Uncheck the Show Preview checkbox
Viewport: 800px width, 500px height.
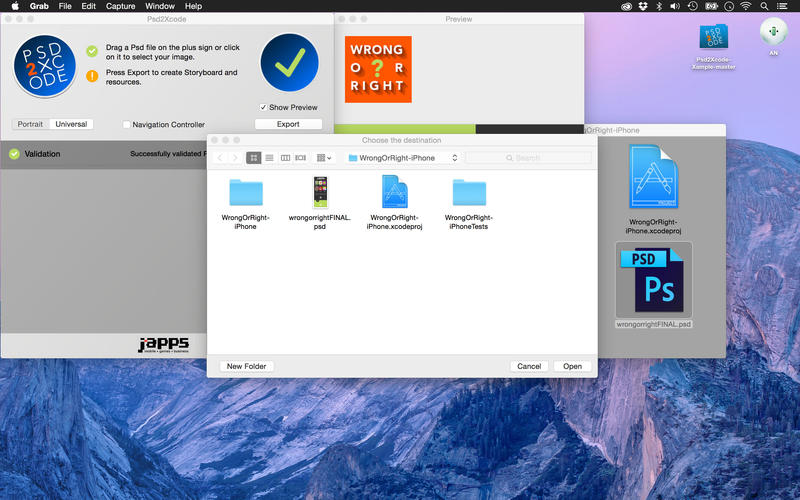click(263, 107)
